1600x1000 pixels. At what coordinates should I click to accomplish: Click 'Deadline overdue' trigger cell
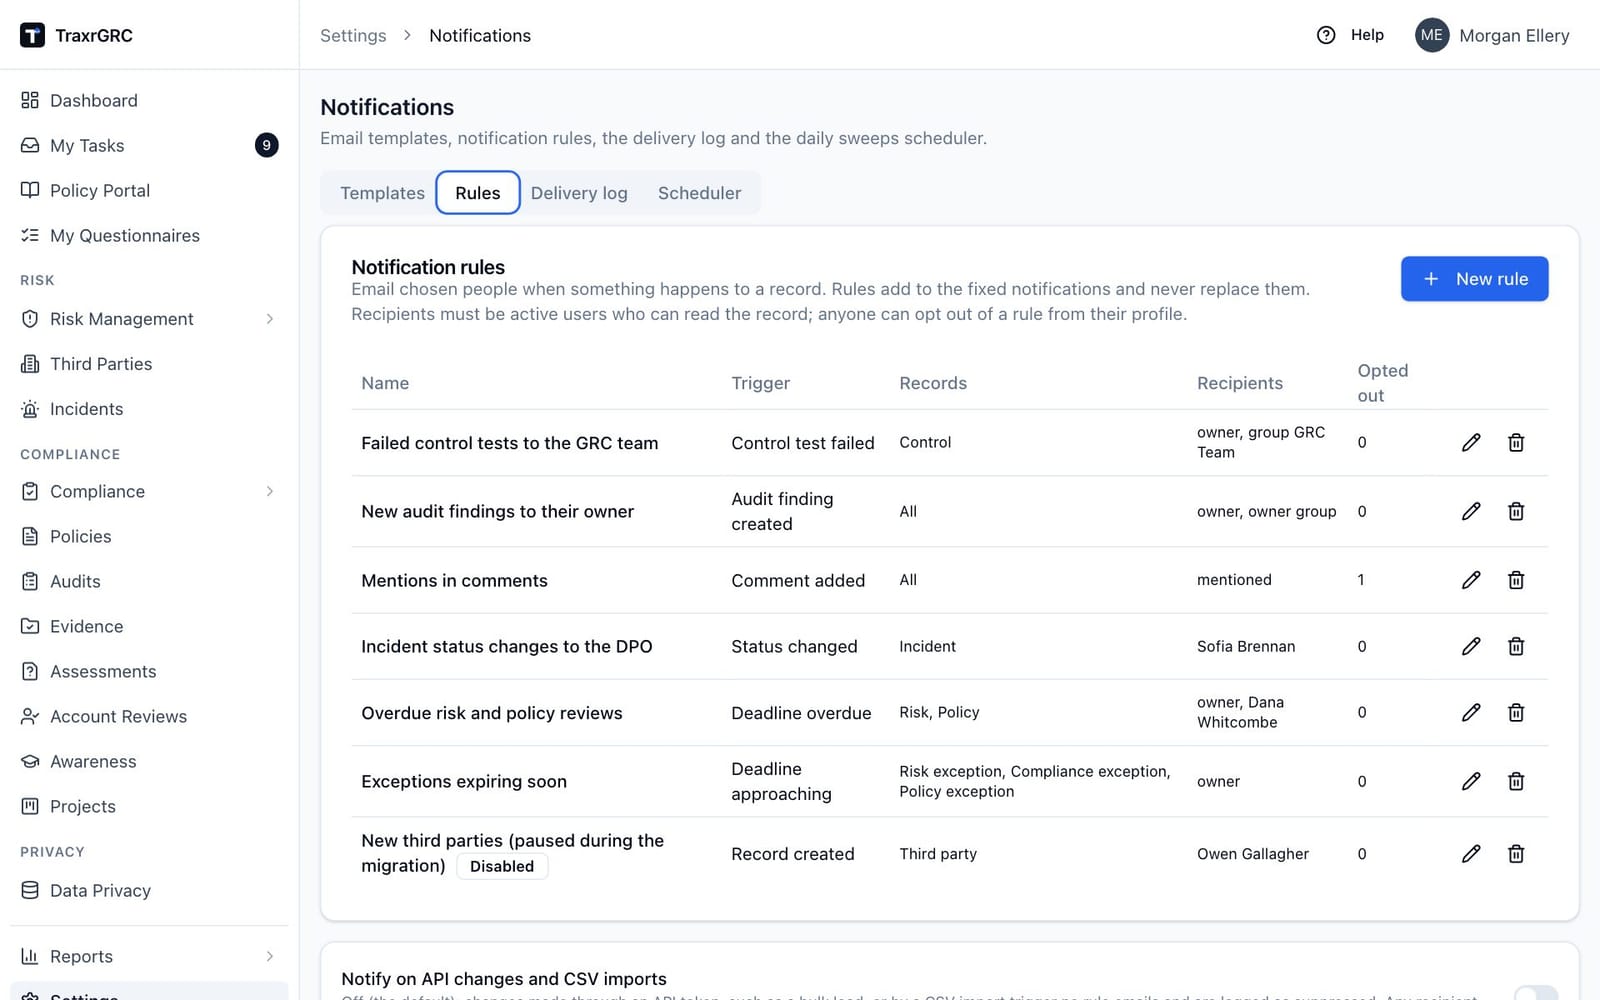point(801,713)
